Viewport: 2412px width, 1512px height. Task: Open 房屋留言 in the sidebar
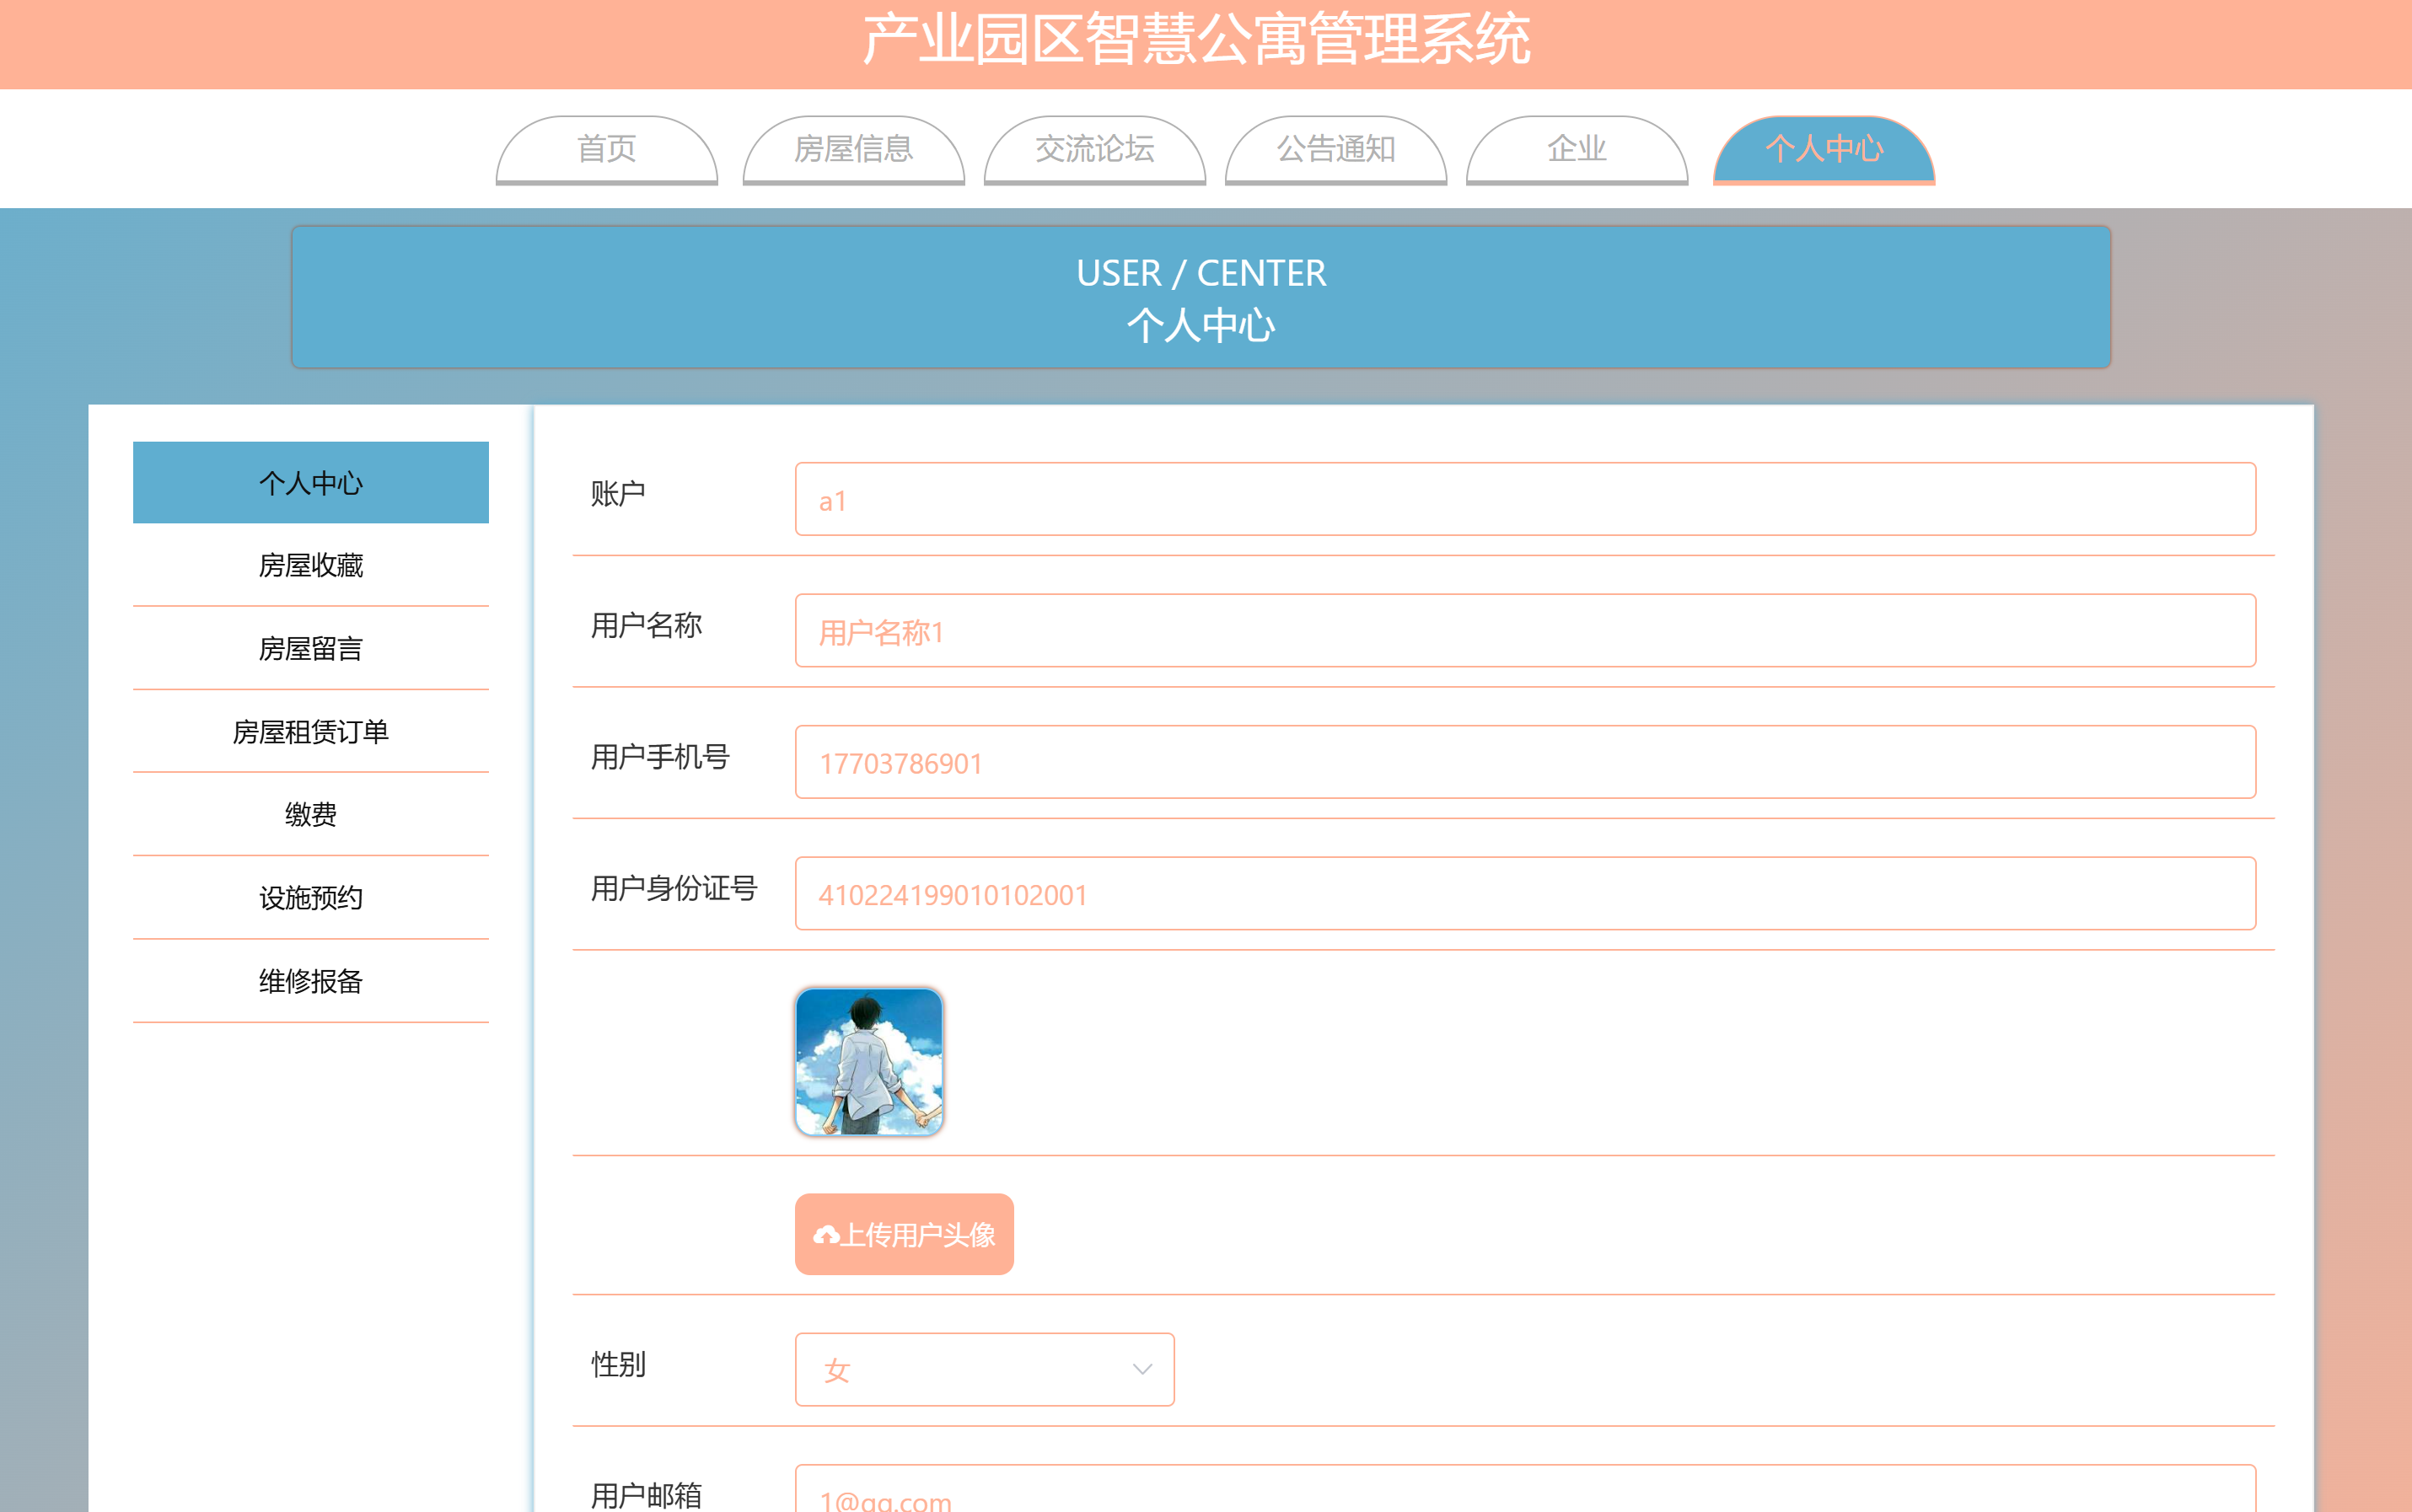coord(310,649)
